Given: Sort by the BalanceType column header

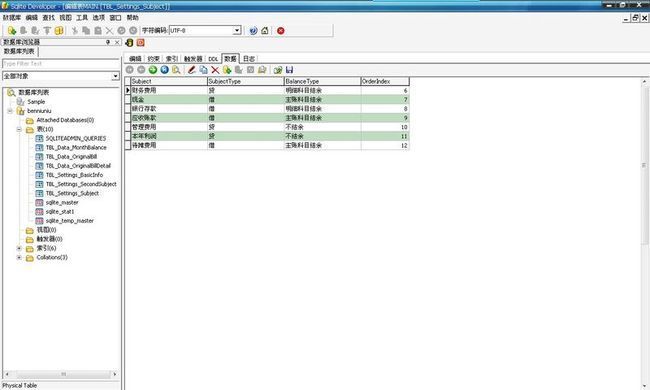Looking at the screenshot, I should [323, 81].
